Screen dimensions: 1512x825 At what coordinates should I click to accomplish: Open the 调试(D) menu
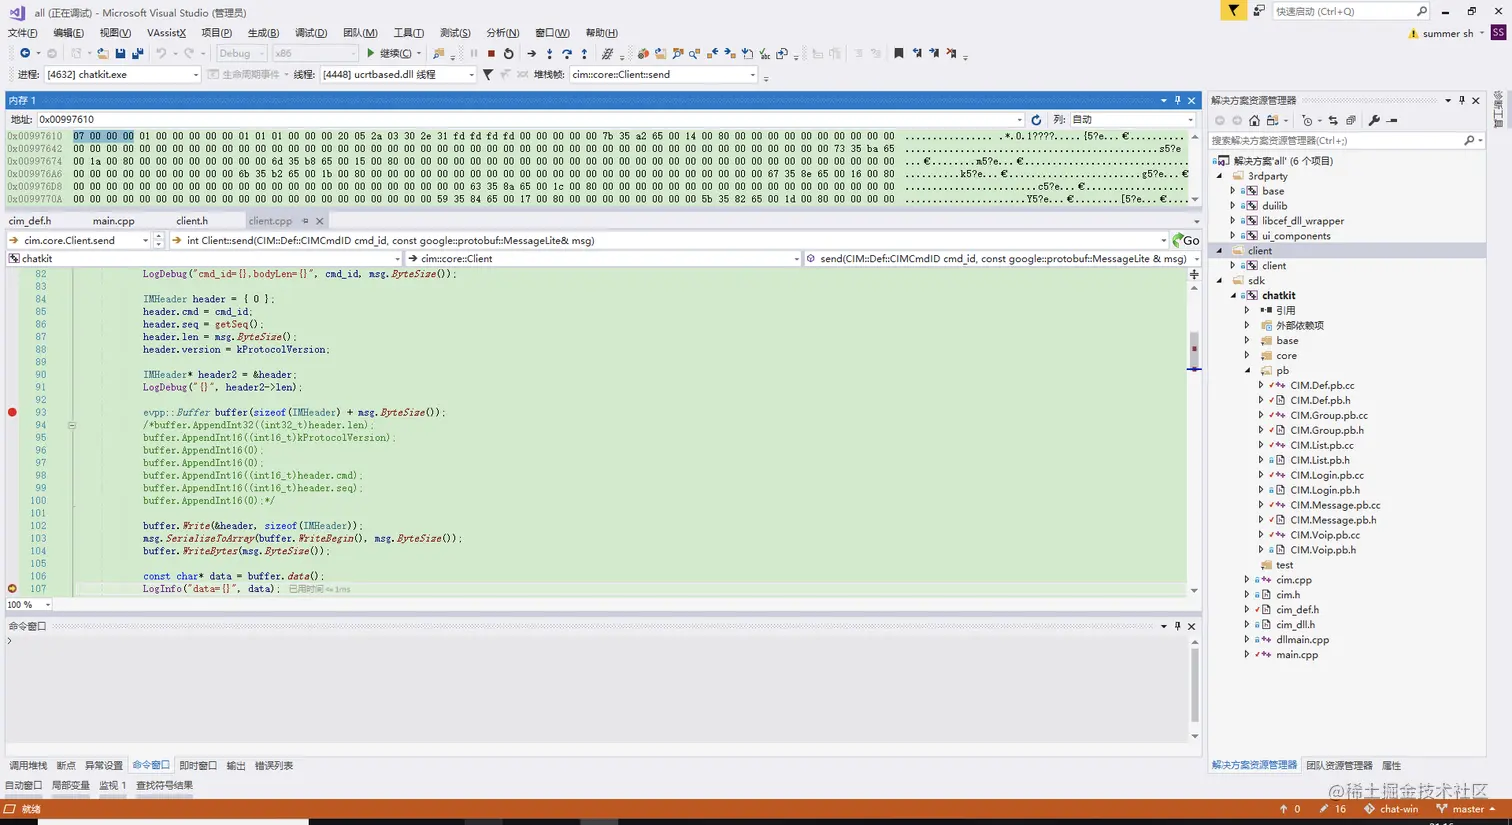(x=311, y=33)
